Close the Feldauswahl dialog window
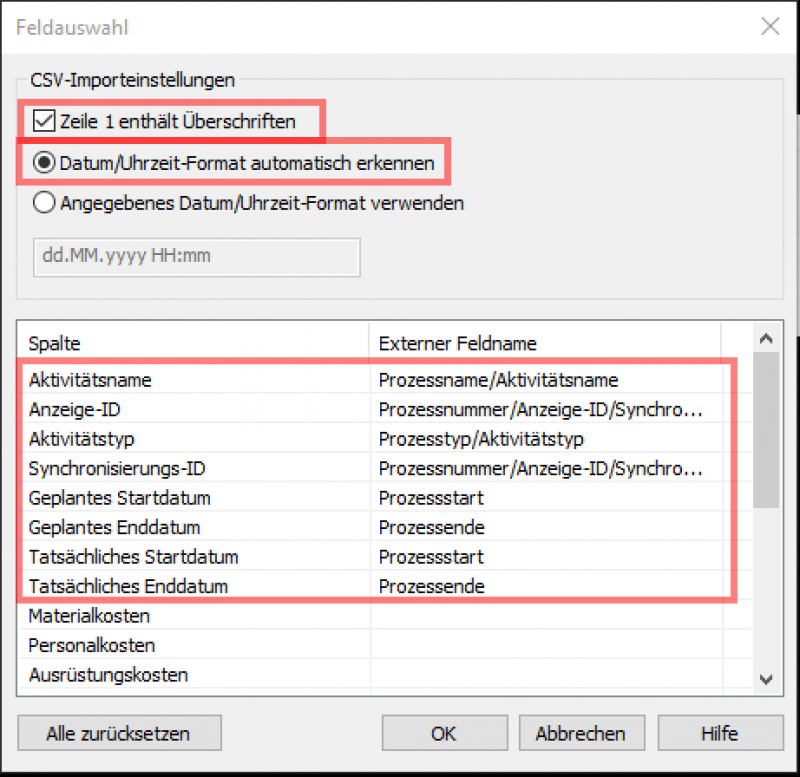This screenshot has width=800, height=777. click(770, 27)
